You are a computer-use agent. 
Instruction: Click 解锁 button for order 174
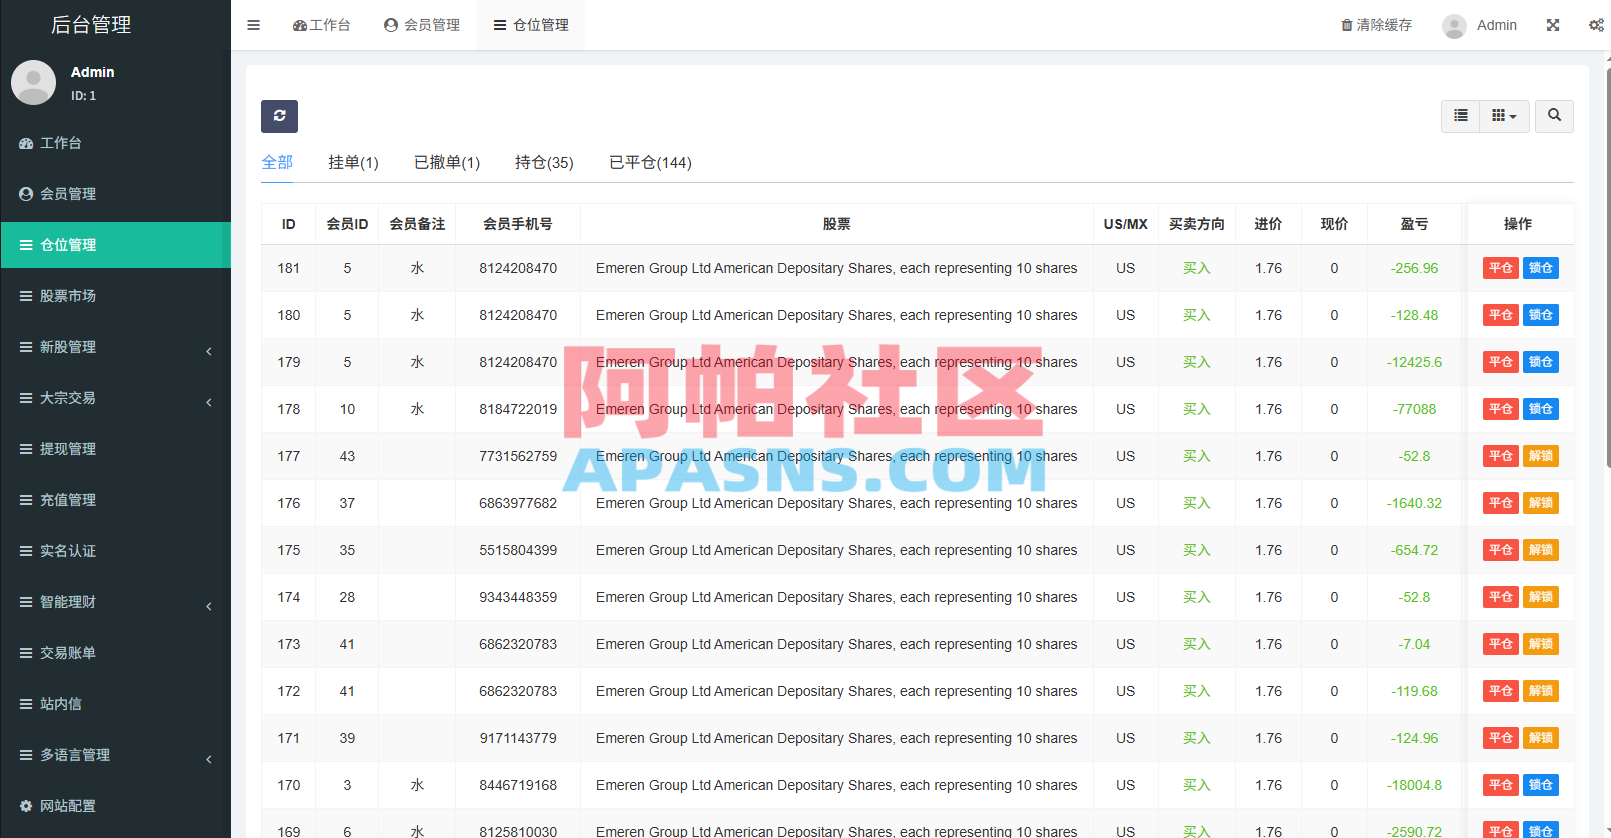[x=1541, y=597]
